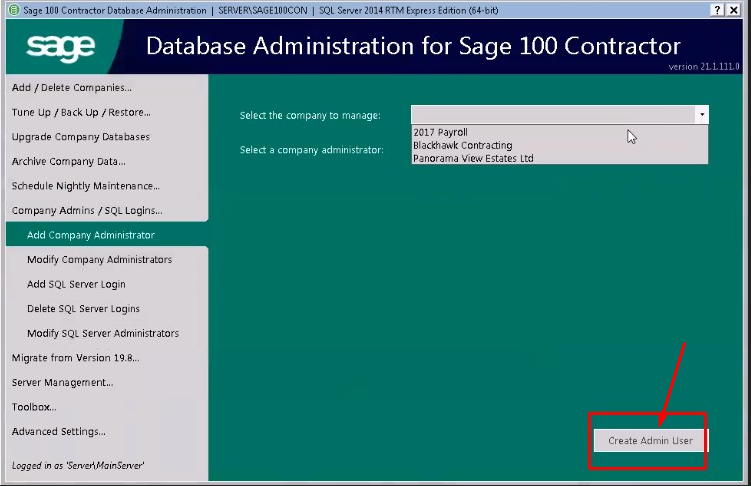Select Add Company Administrator item

coord(91,235)
